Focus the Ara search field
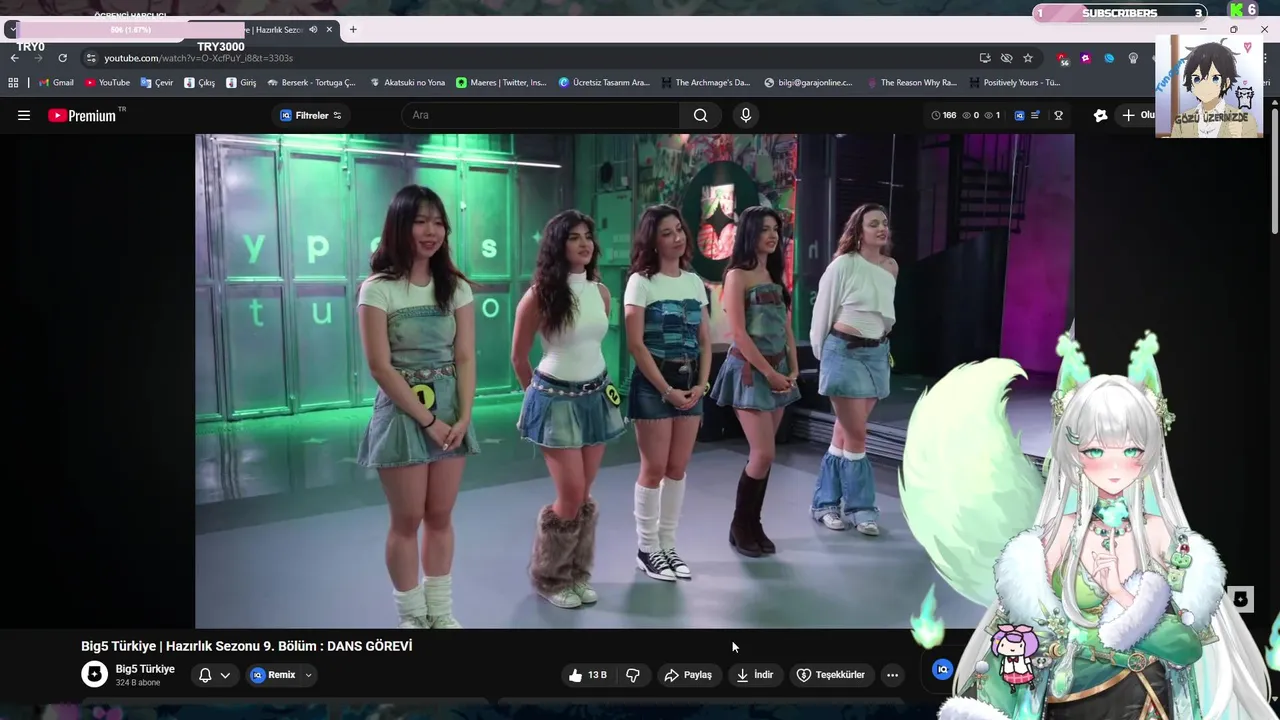Viewport: 1280px width, 720px height. 541,115
